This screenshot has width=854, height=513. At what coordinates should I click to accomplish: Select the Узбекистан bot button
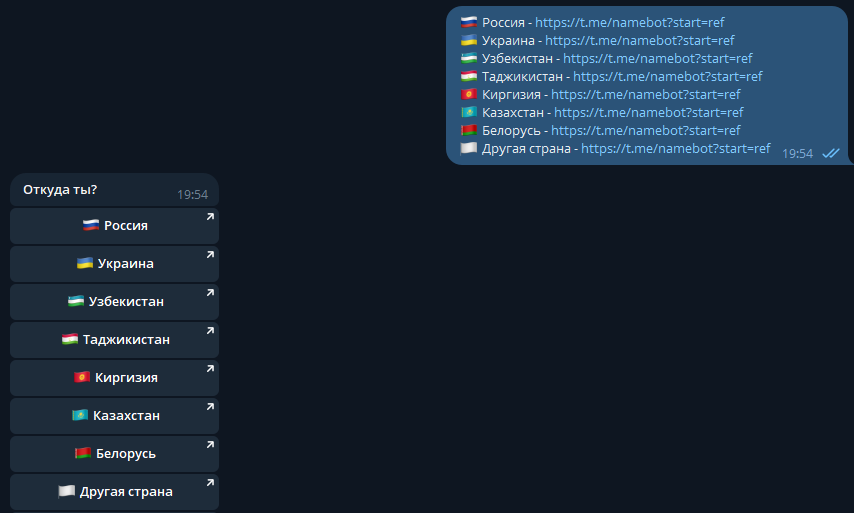point(114,302)
